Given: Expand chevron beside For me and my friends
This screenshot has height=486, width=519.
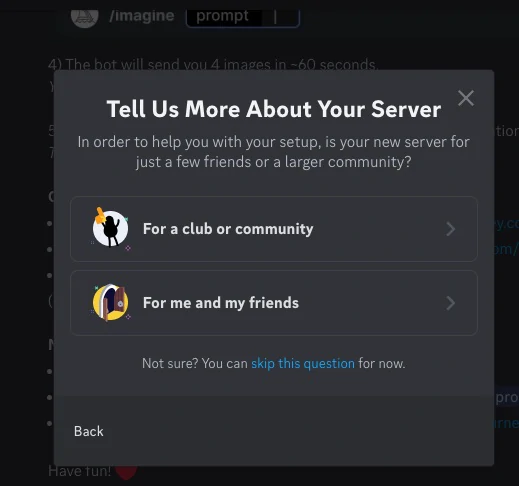Looking at the screenshot, I should [451, 303].
